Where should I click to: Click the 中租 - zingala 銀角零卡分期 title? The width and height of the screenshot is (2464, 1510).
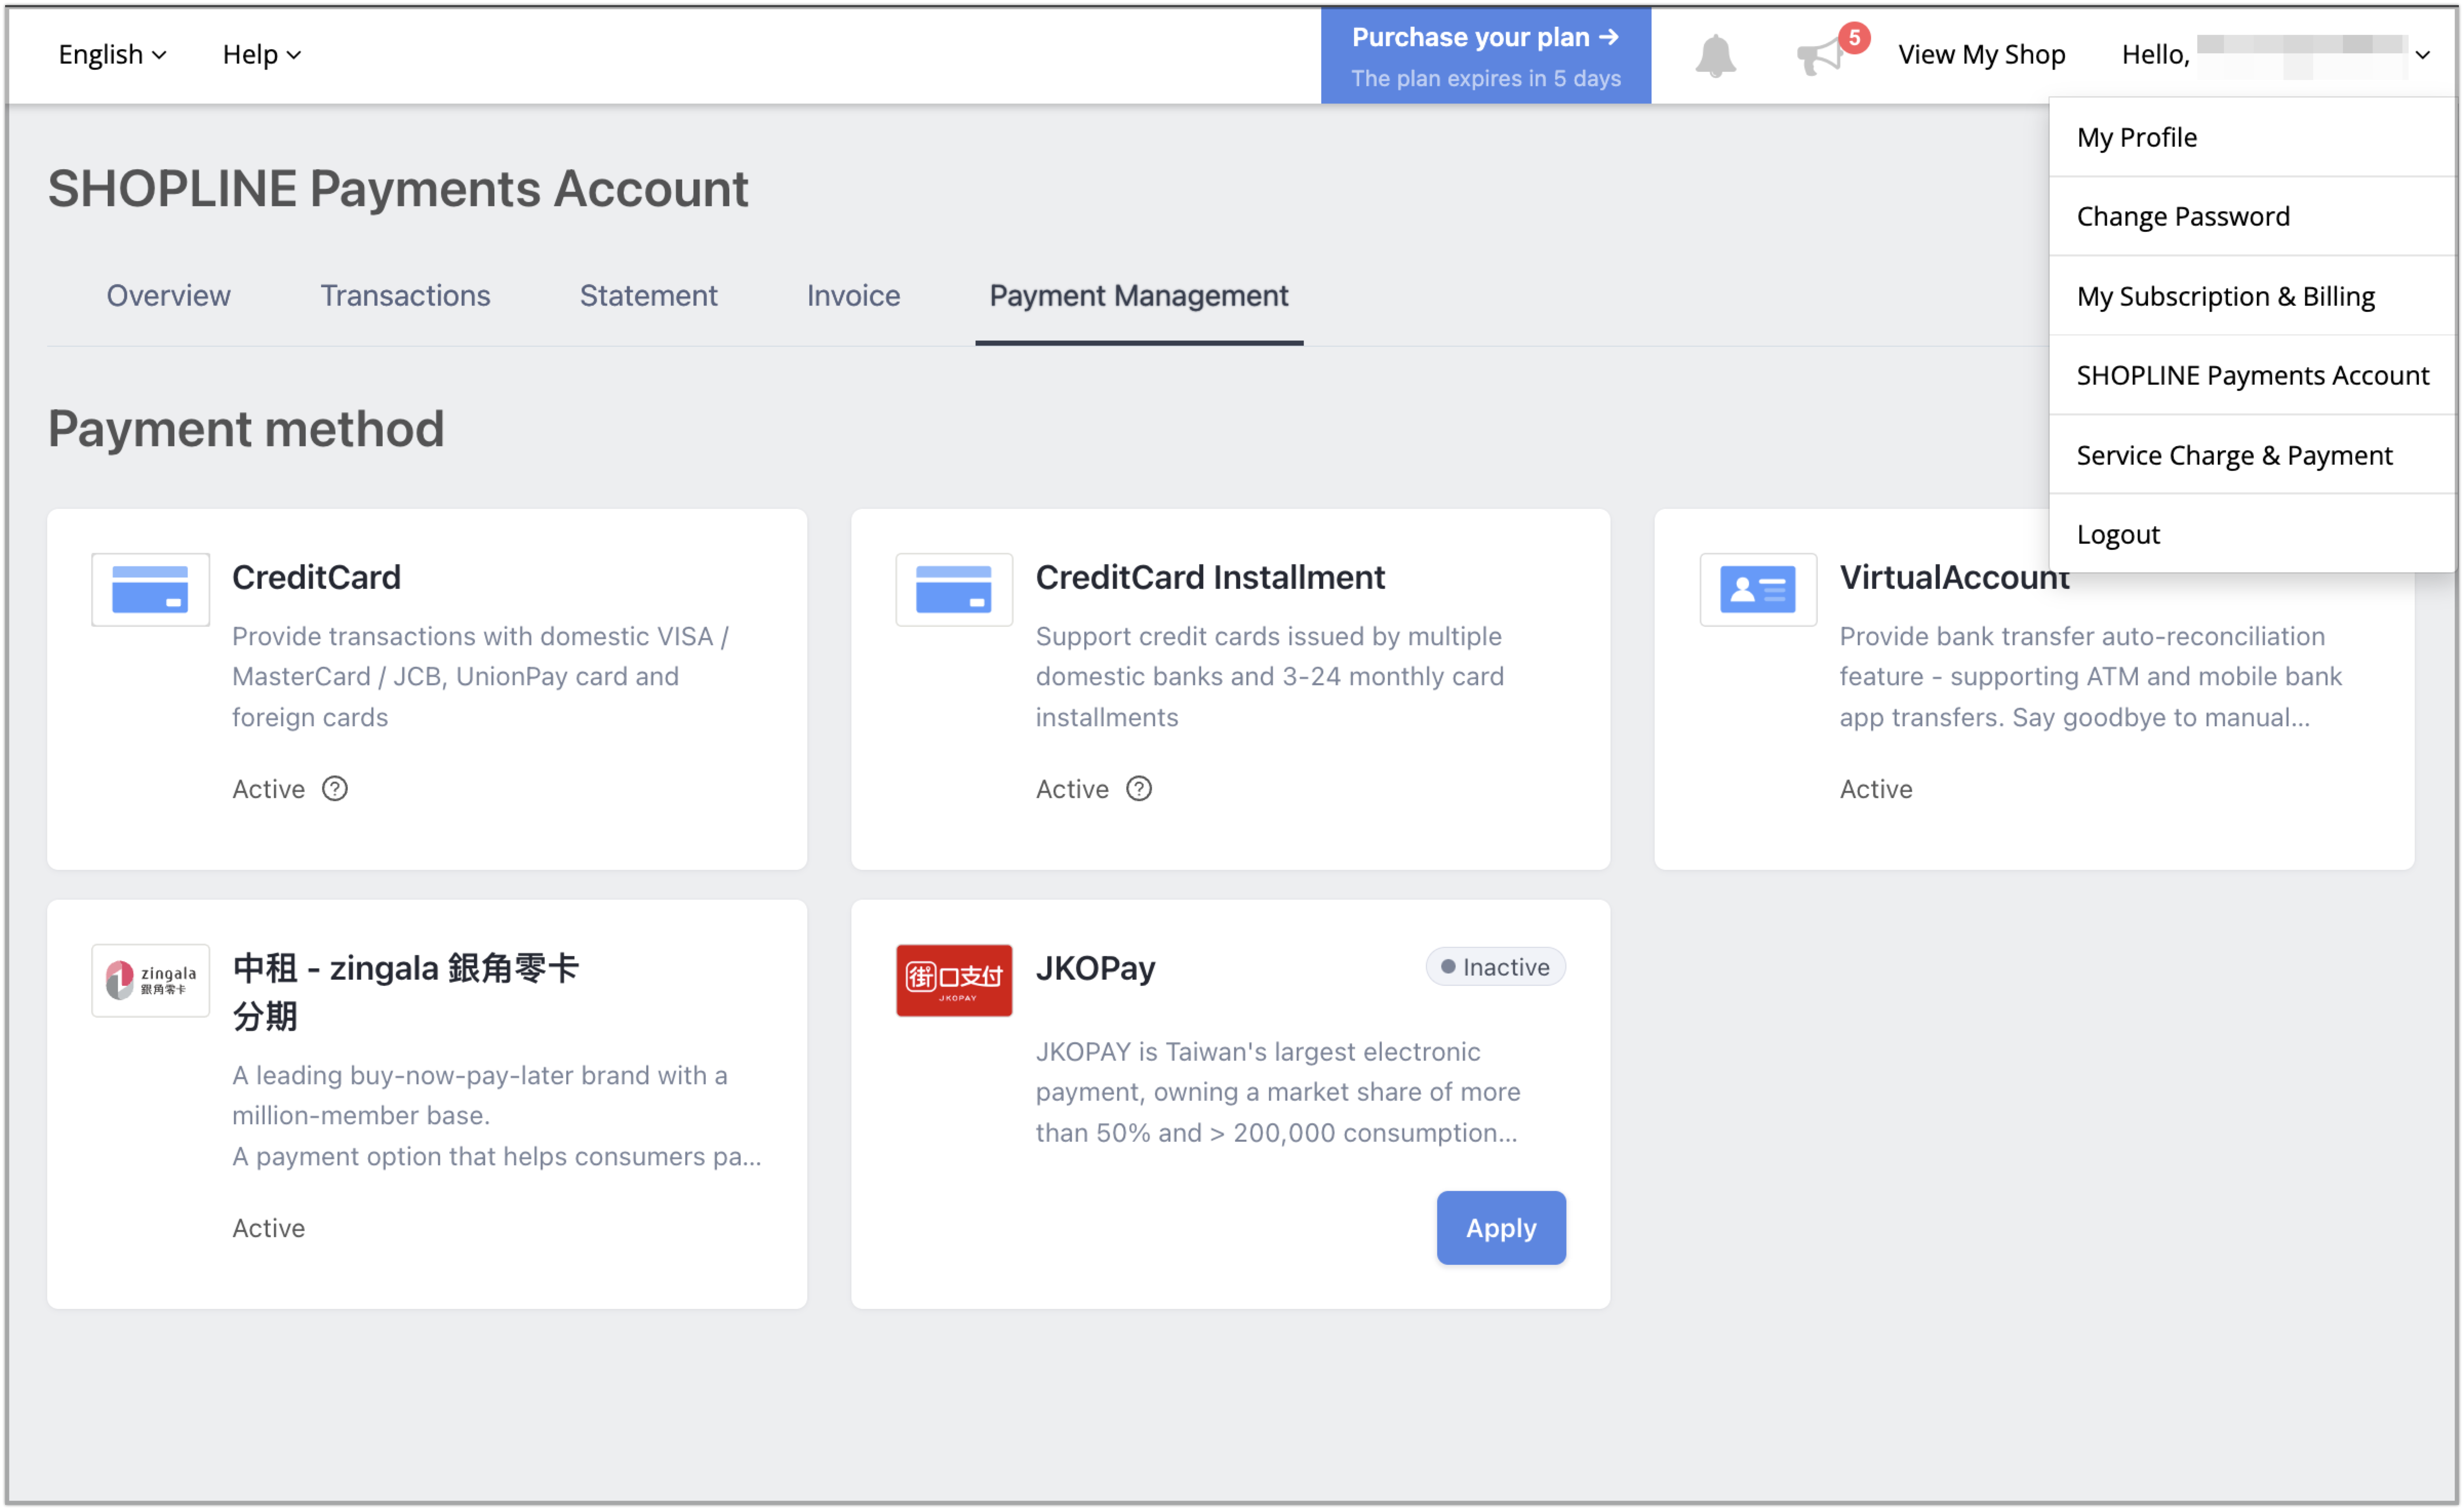coord(405,992)
